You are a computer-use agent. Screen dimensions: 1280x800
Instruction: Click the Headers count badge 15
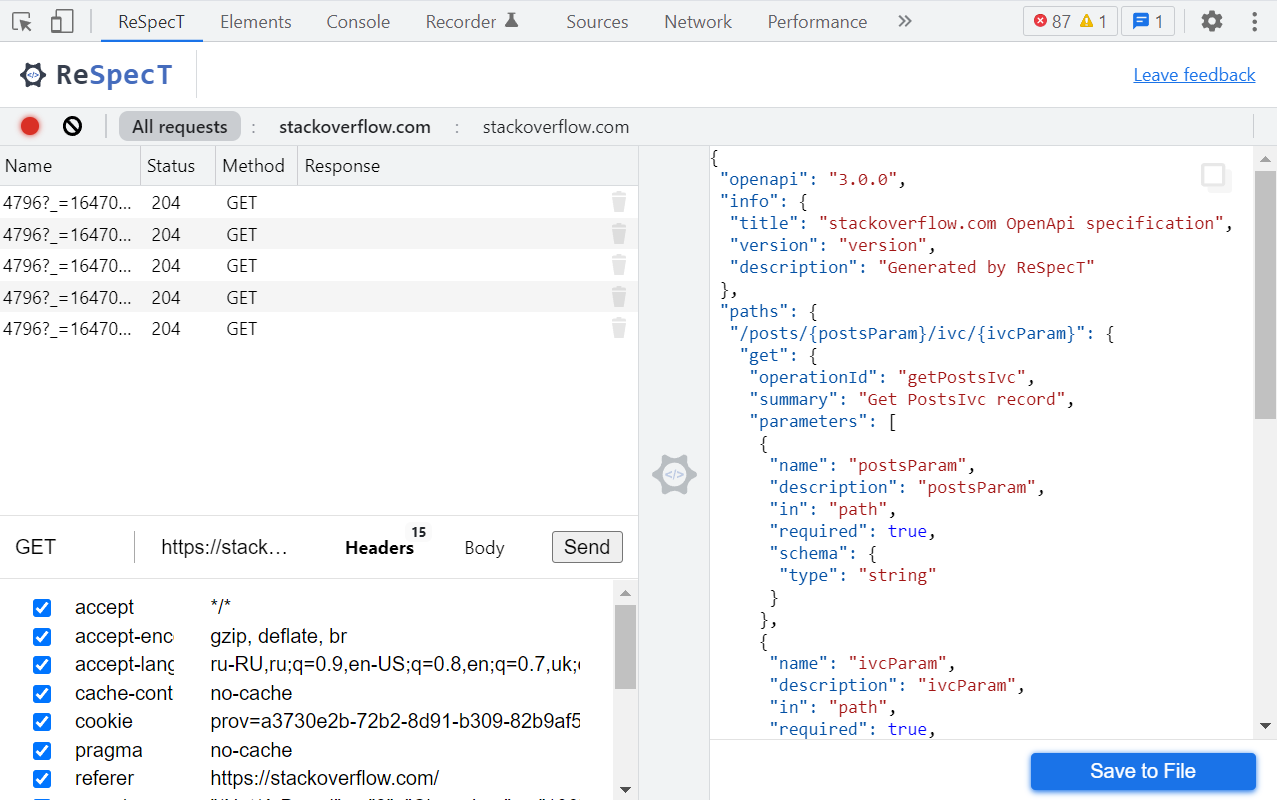(x=418, y=532)
